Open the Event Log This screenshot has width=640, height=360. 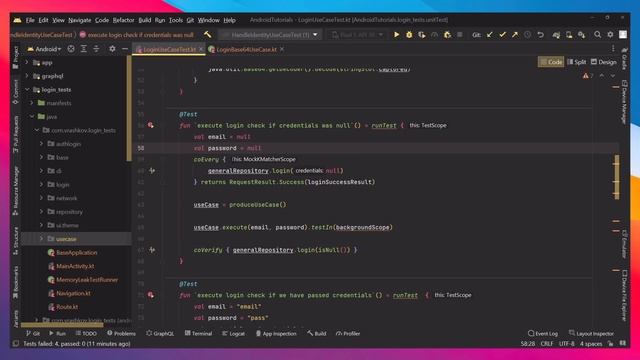tap(543, 333)
